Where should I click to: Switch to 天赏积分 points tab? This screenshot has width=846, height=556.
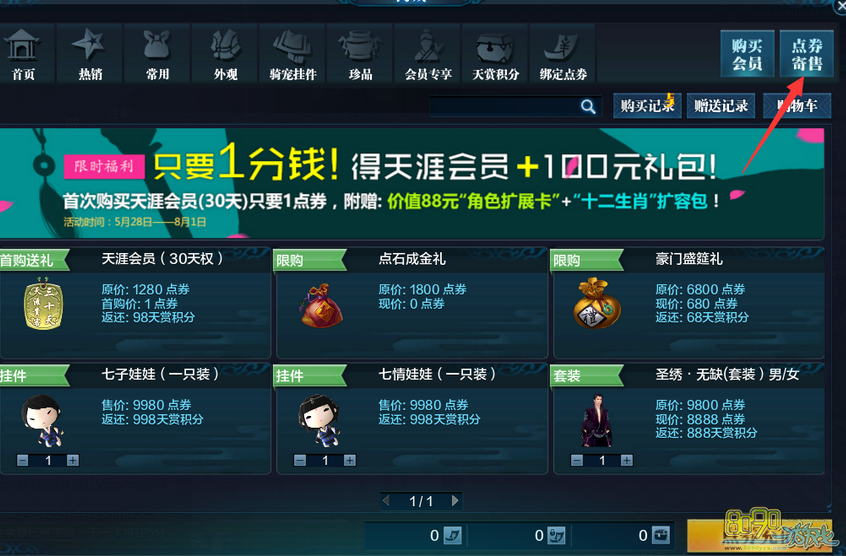pos(495,53)
